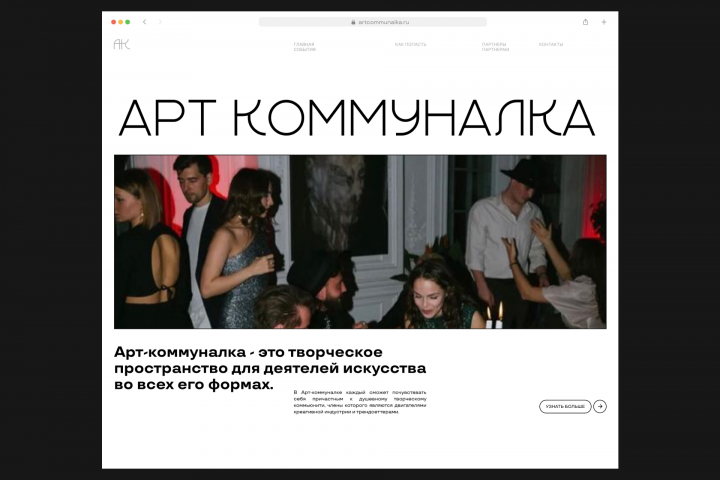The height and width of the screenshot is (480, 720).
Task: Maximize the window with green button
Action: (128, 22)
